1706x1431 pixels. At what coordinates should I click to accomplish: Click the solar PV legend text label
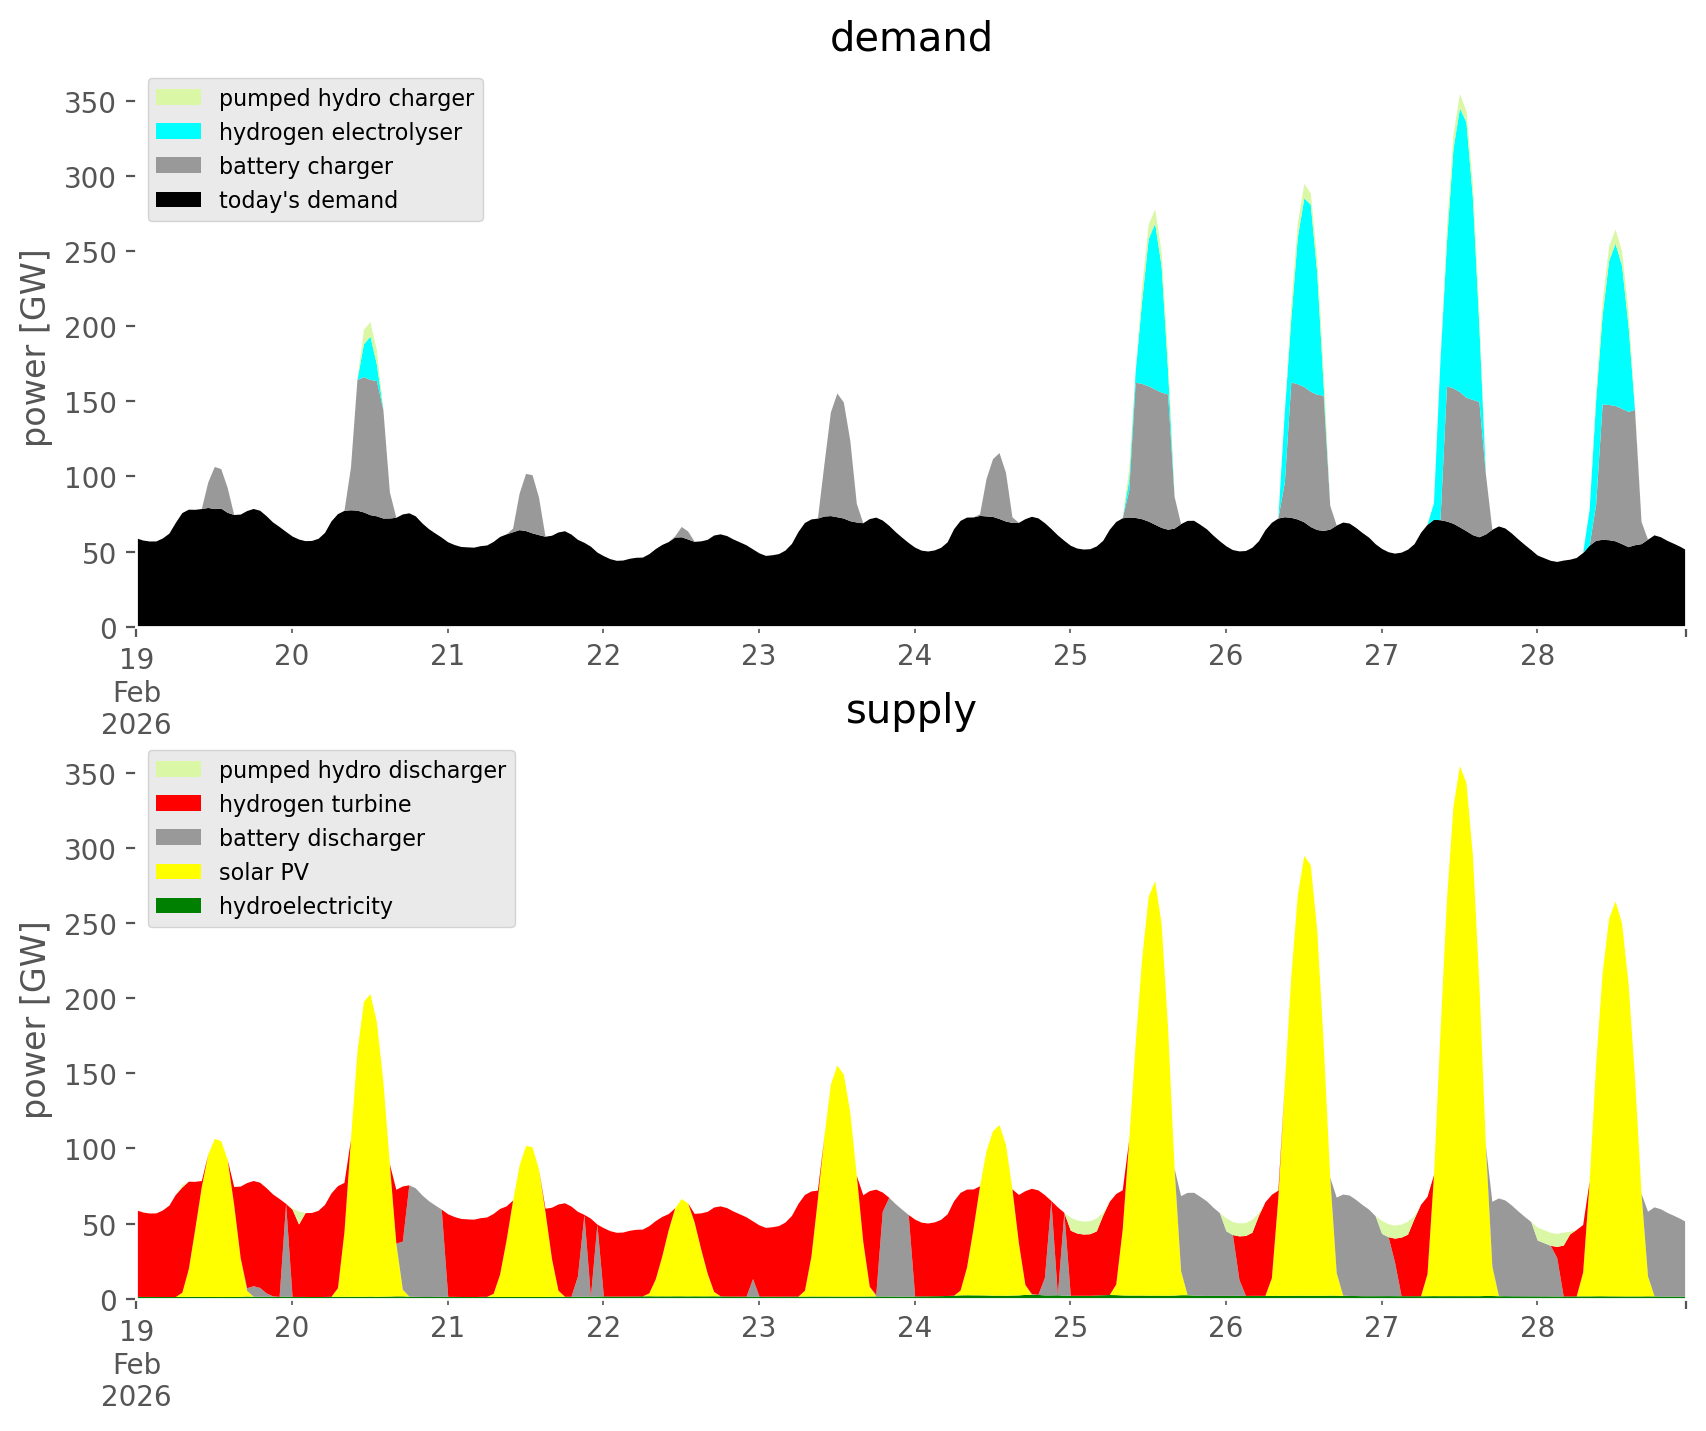(264, 872)
